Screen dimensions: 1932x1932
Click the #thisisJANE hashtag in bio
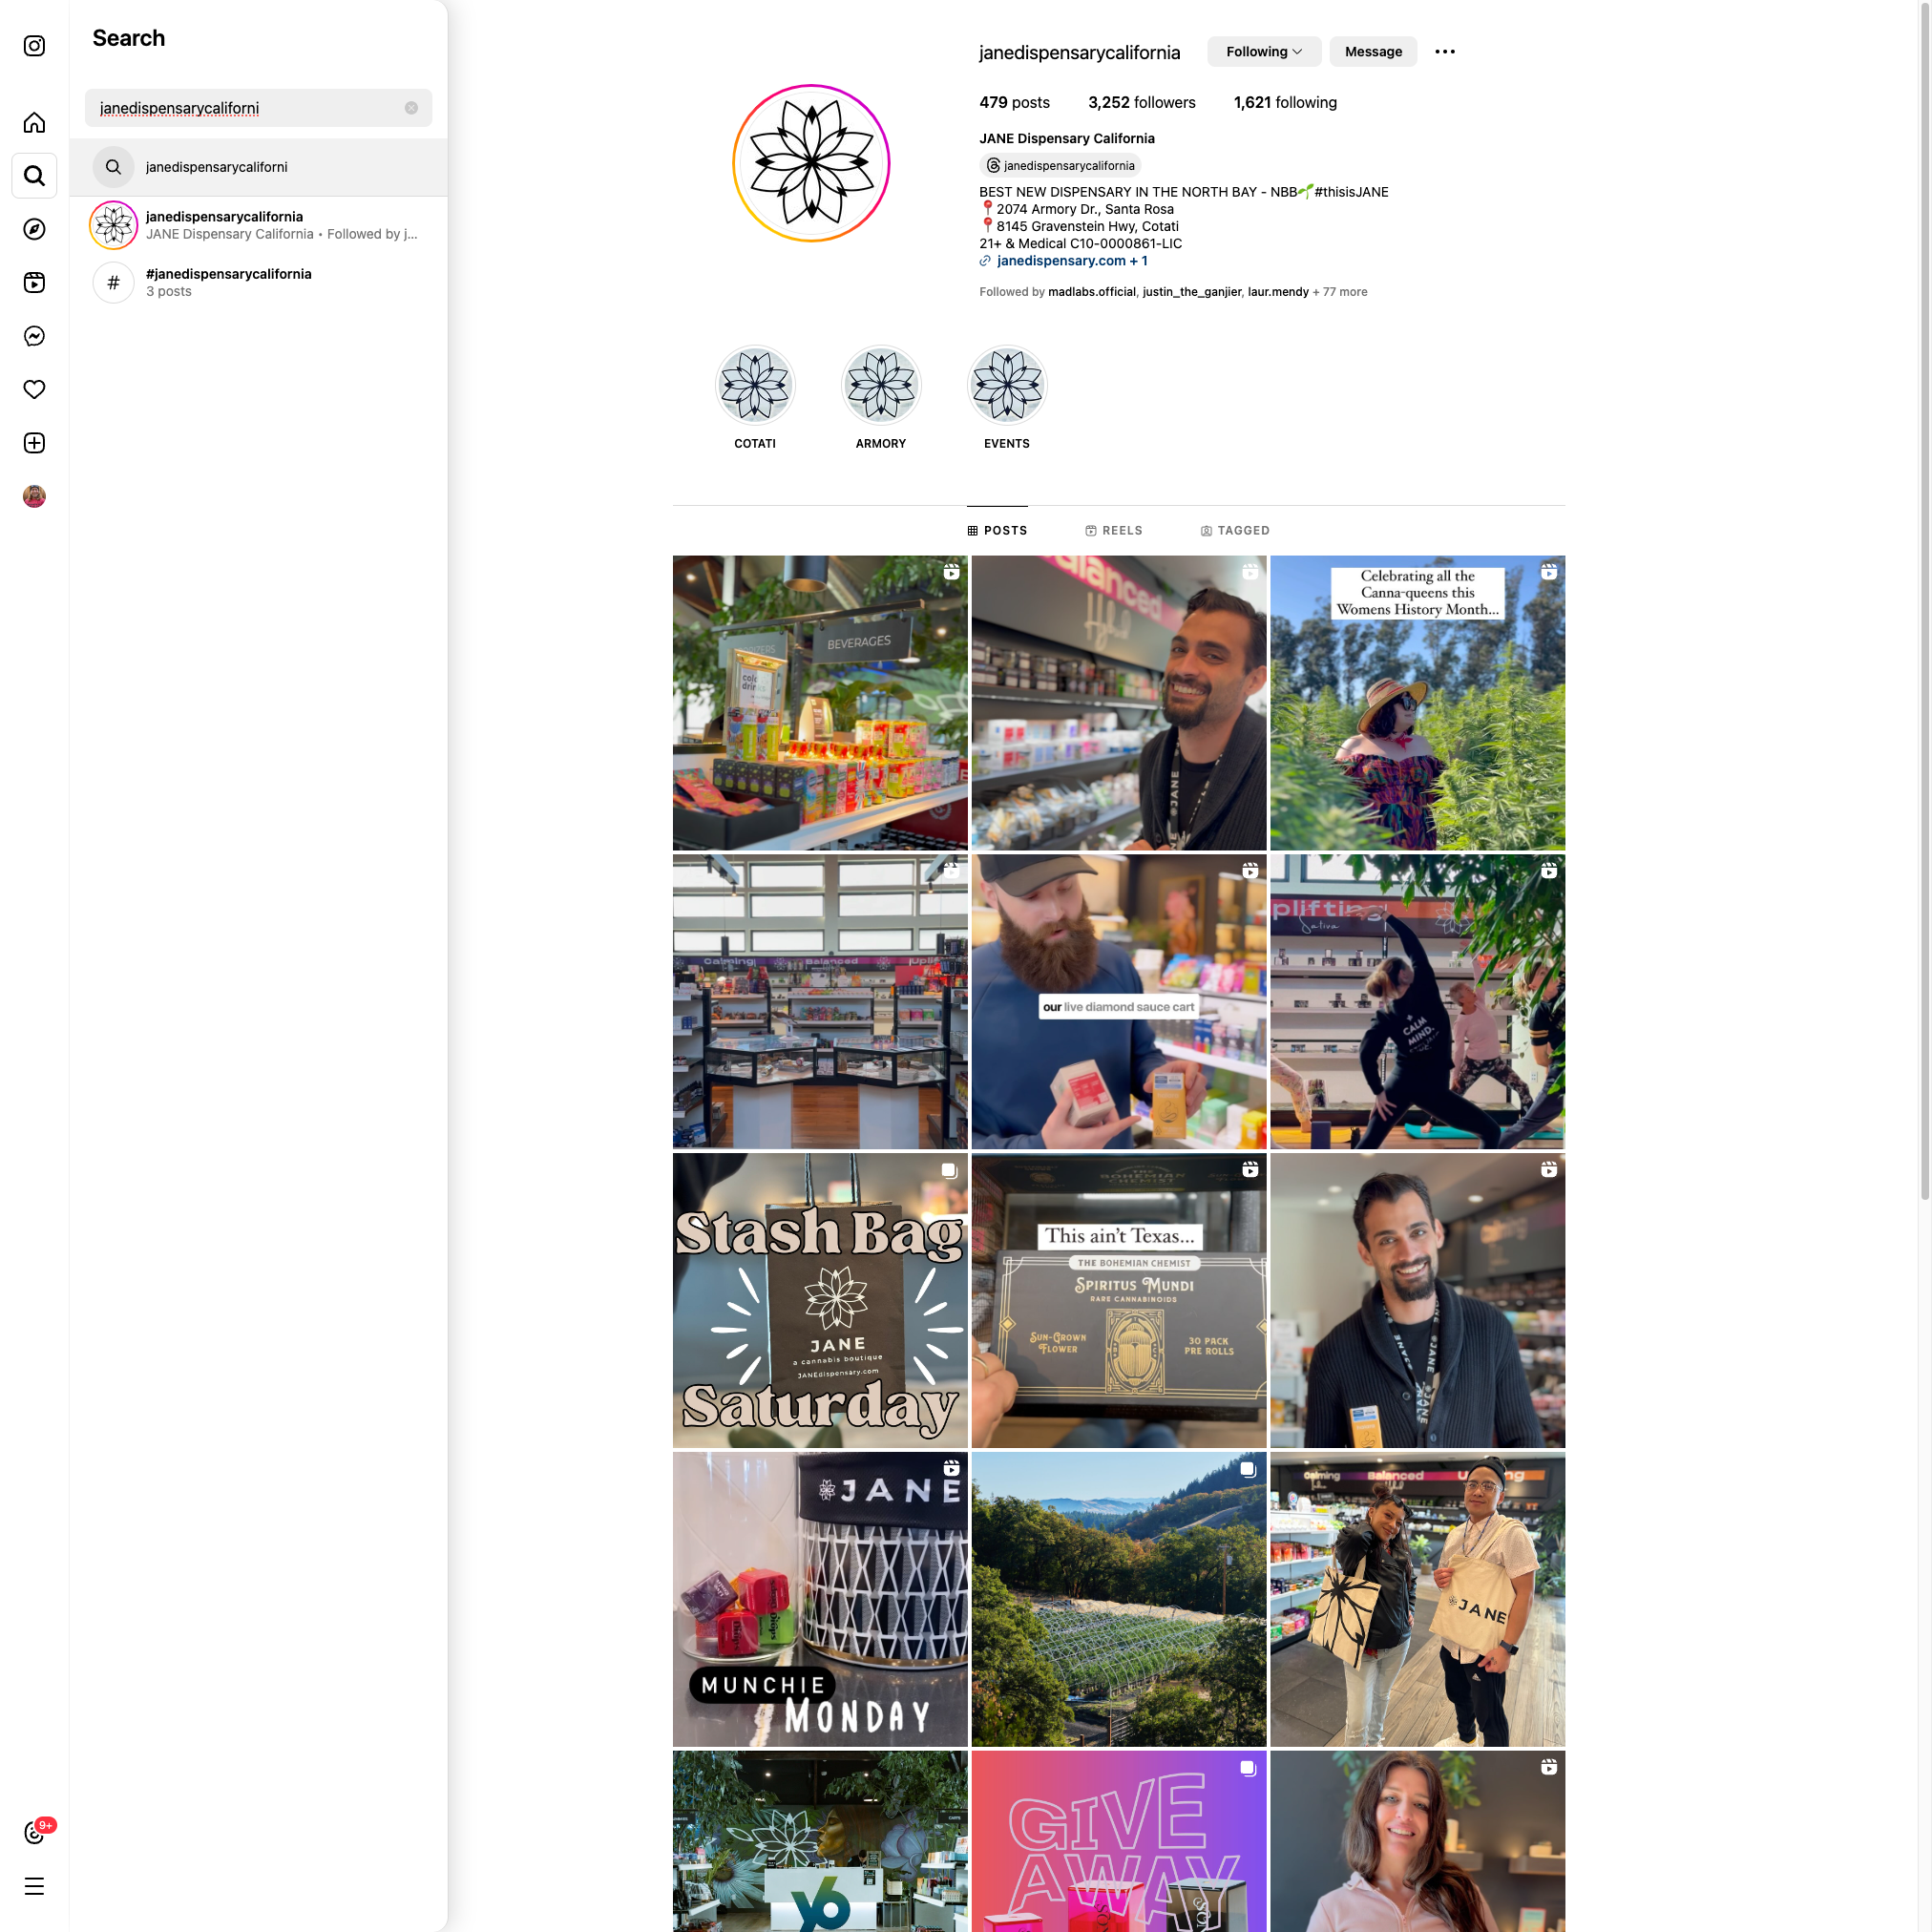(1351, 192)
